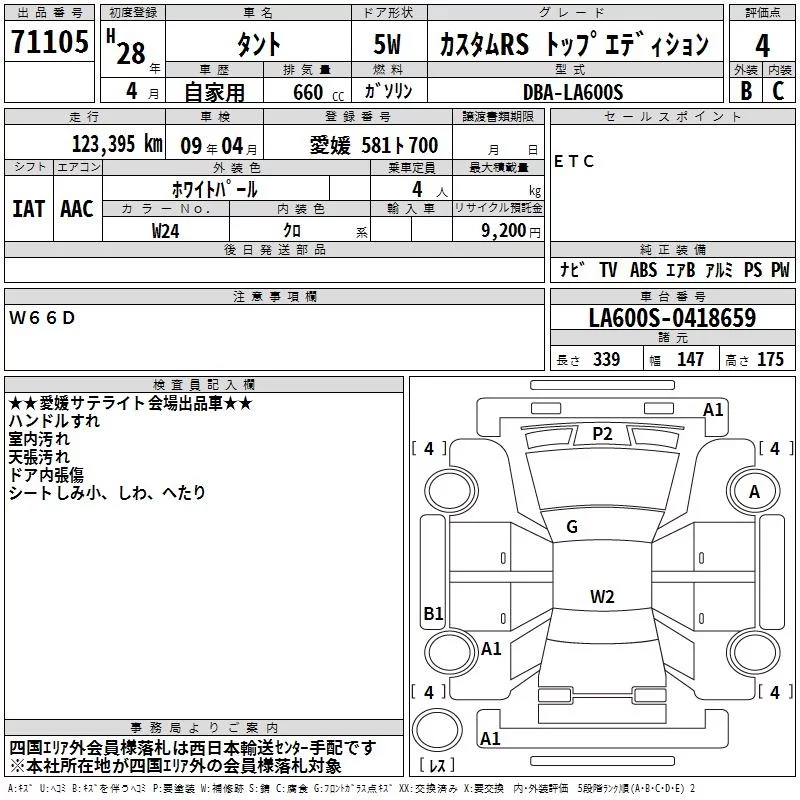
Task: Click the ETC sales point text
Action: (574, 161)
